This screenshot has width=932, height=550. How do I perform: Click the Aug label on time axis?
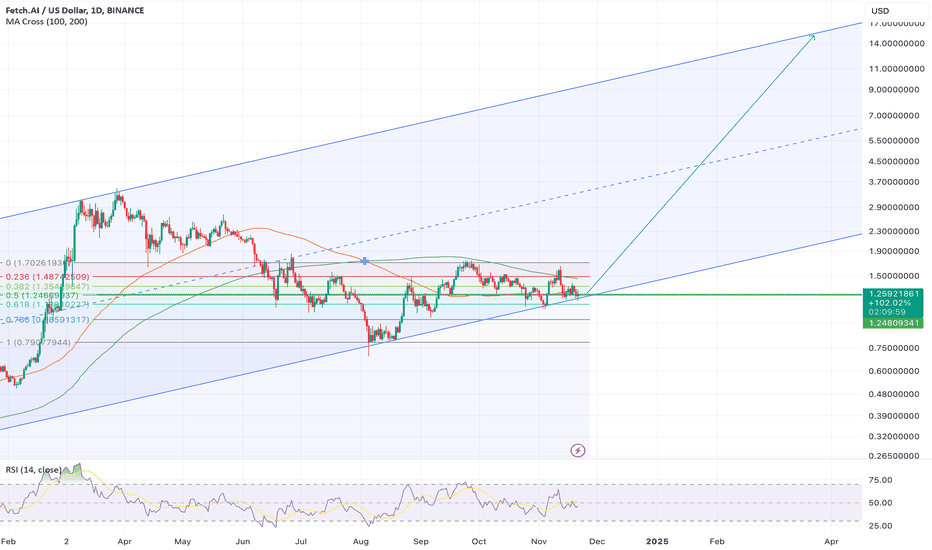(x=361, y=542)
